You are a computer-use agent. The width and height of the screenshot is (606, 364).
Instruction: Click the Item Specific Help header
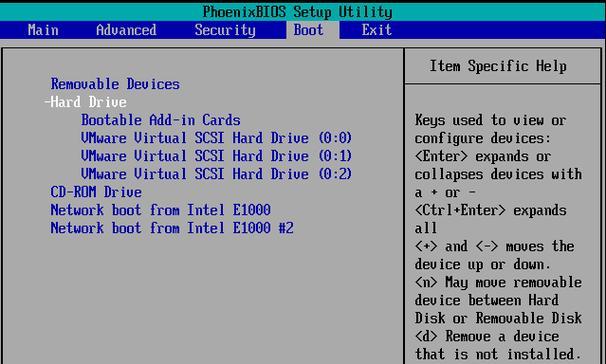pos(498,66)
